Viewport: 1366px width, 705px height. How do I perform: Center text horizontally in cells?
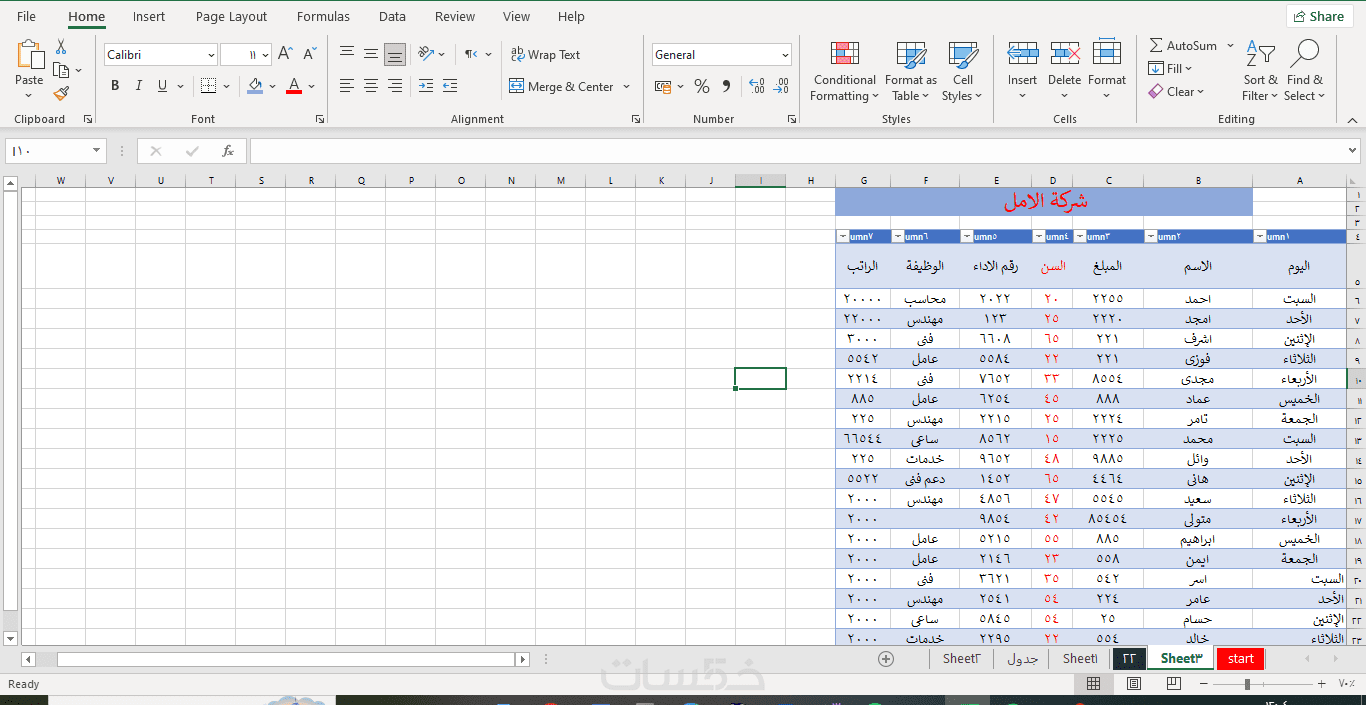click(371, 86)
